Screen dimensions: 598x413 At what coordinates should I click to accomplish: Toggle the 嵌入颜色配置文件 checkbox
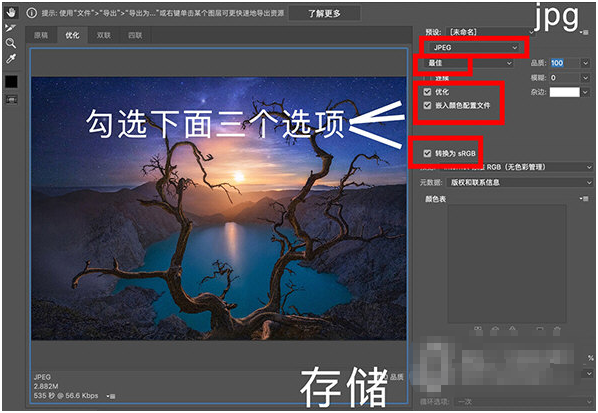(427, 105)
